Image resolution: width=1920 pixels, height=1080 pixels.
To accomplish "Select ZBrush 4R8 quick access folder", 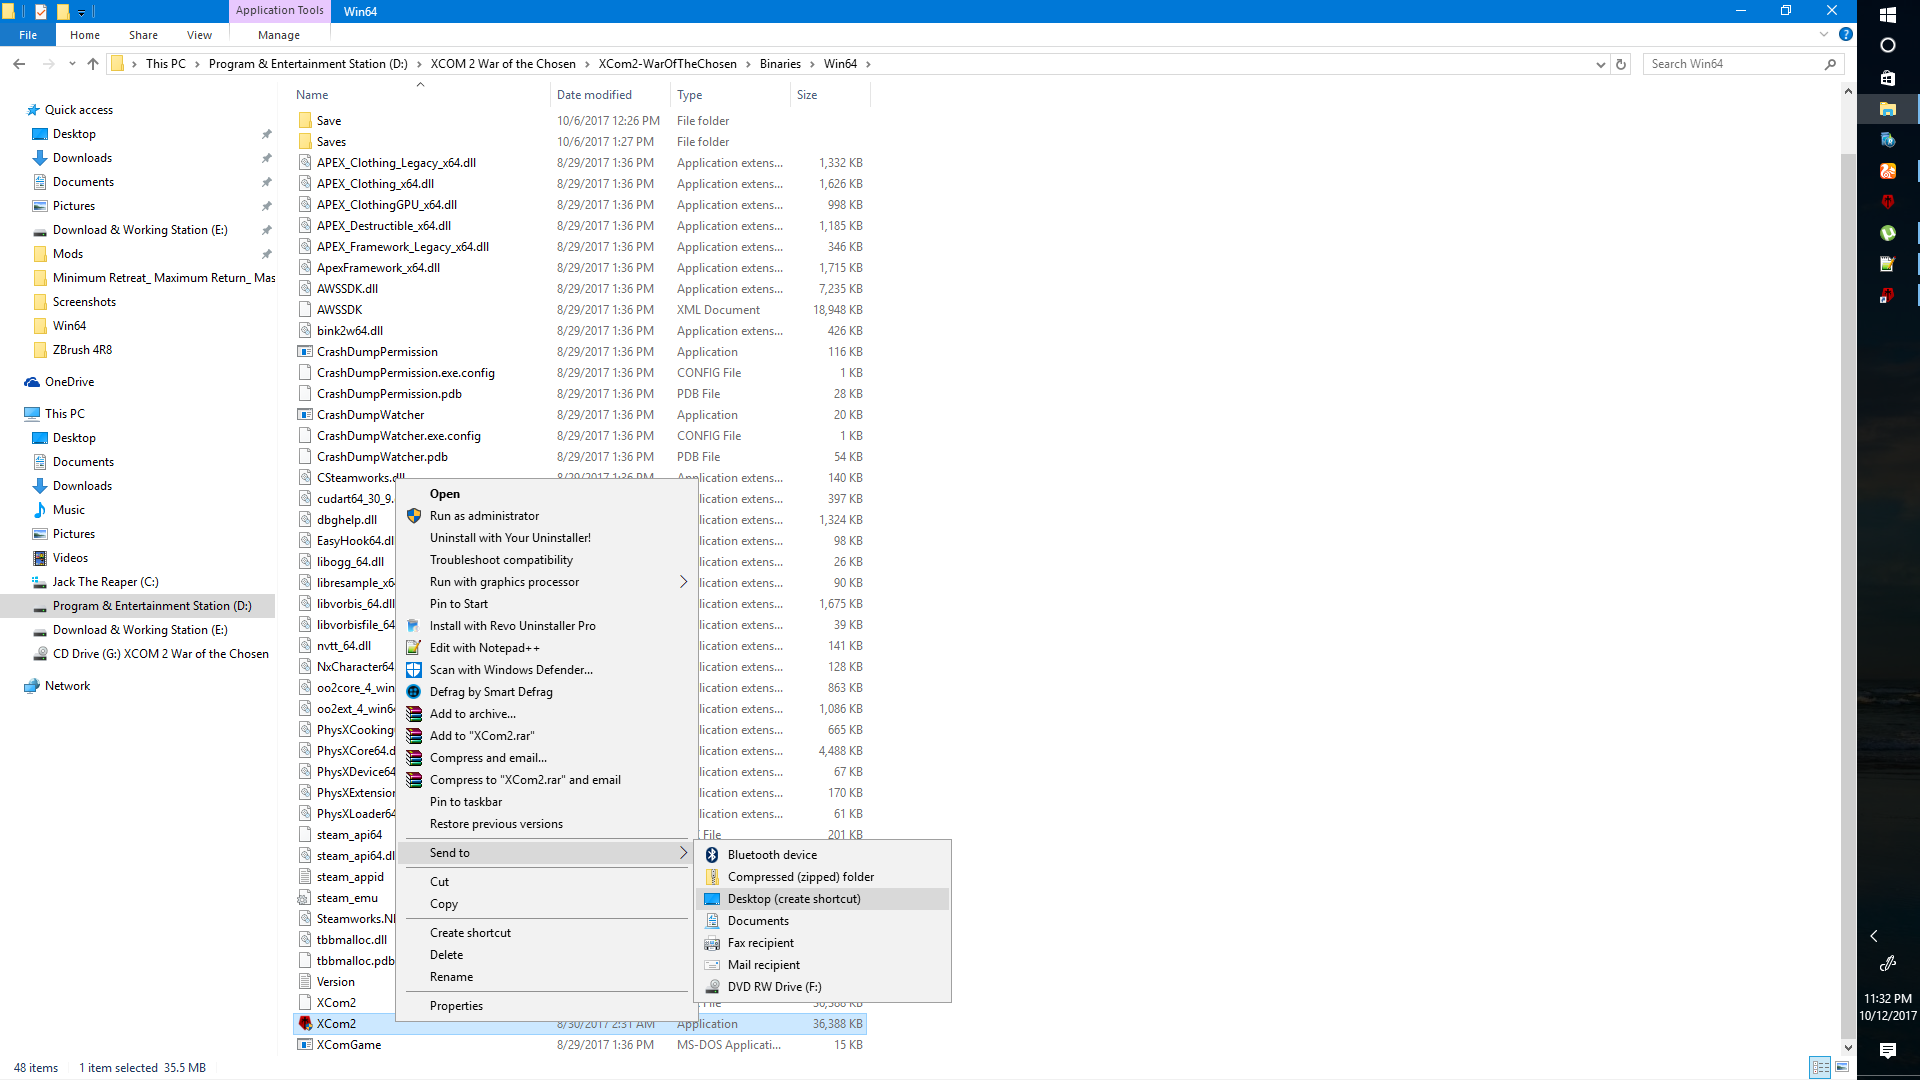I will [82, 350].
